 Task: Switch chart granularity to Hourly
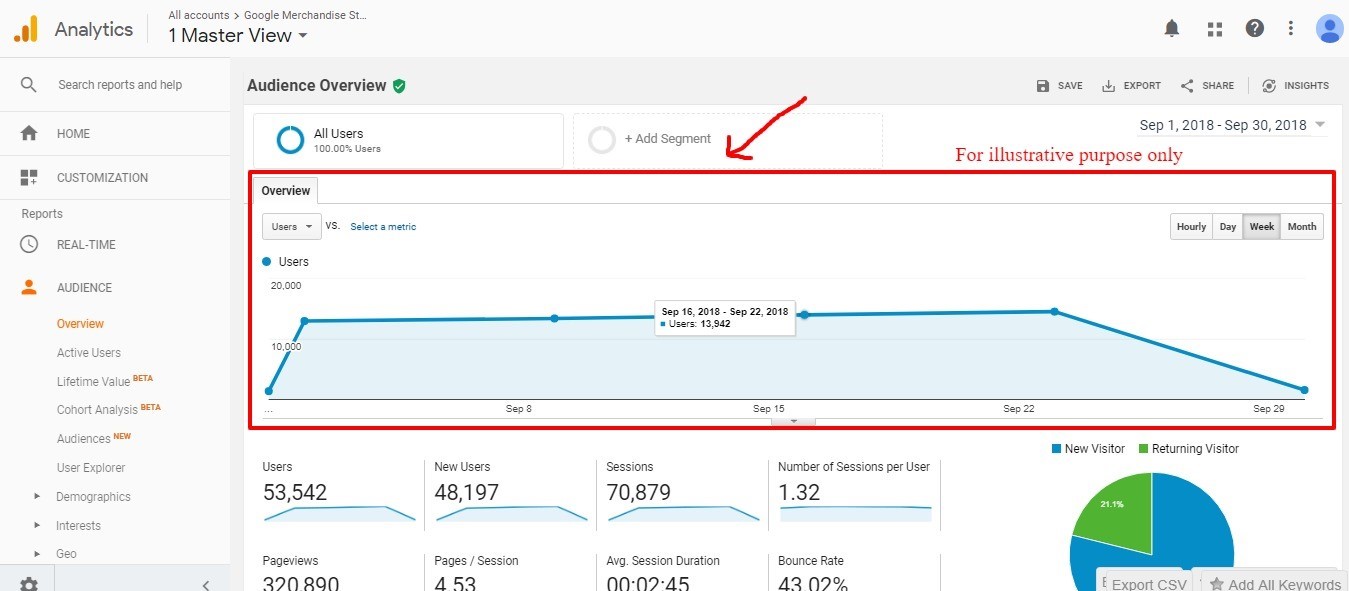[x=1191, y=227]
